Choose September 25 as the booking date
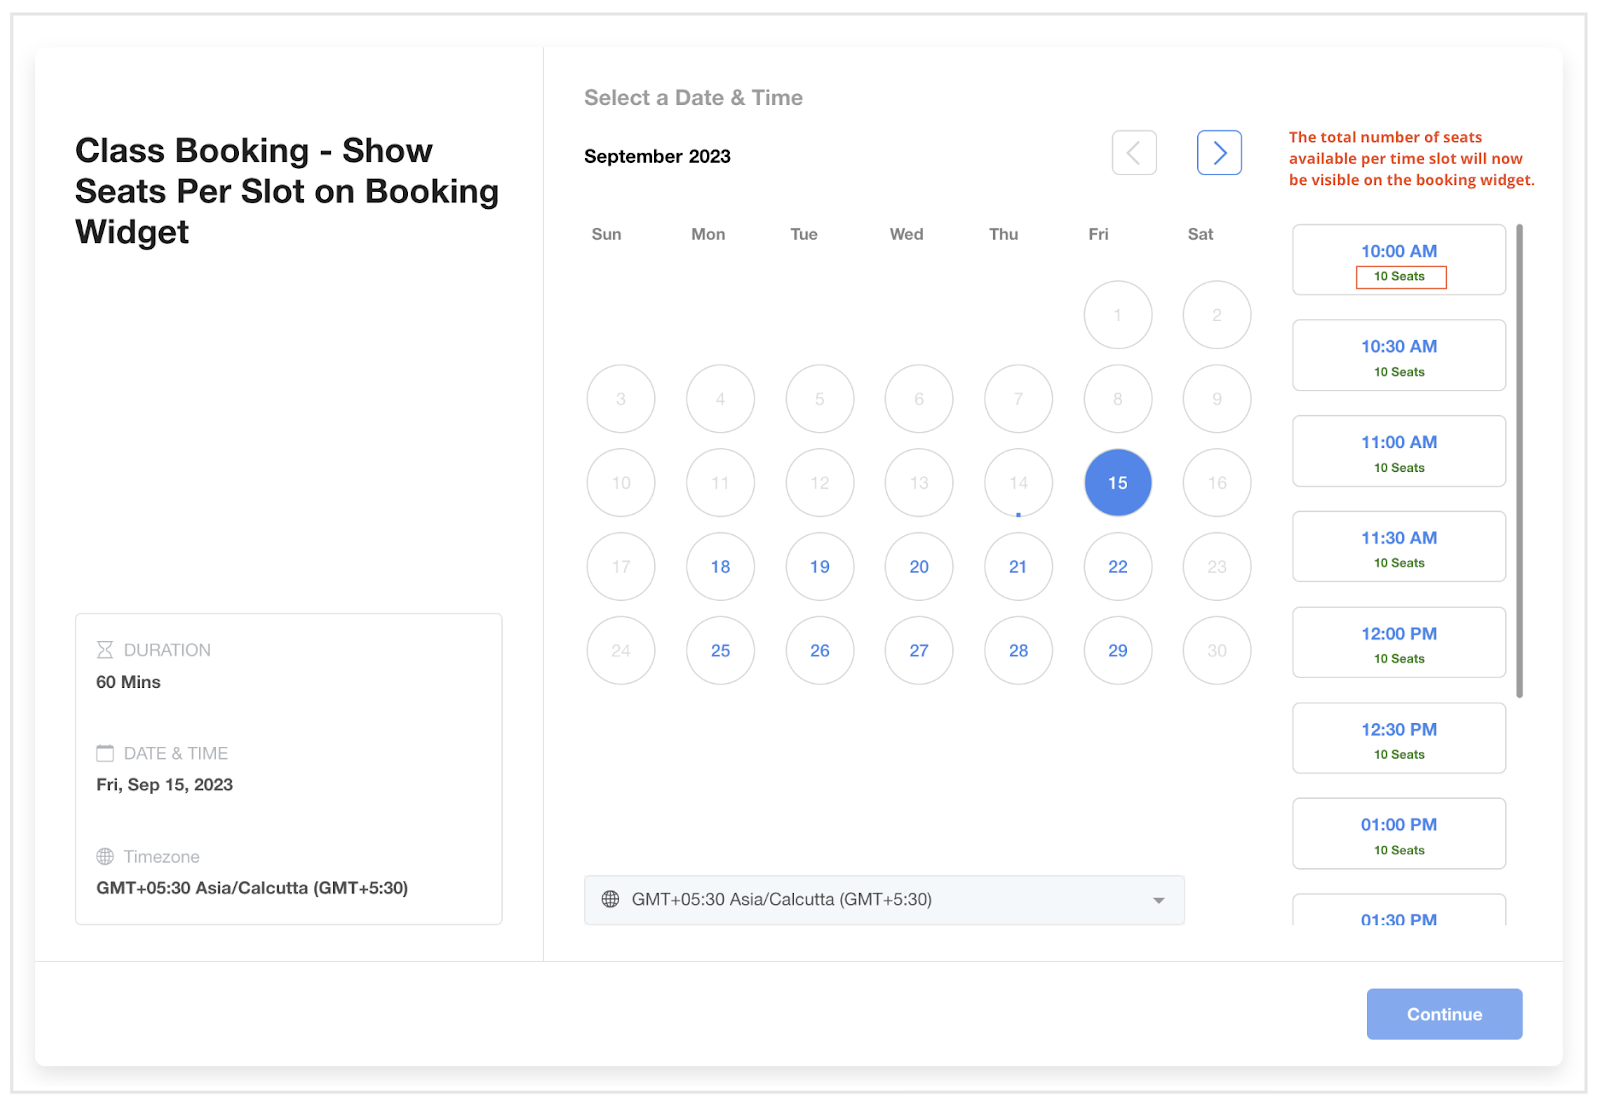Screen dimensions: 1600x1108 coord(720,650)
